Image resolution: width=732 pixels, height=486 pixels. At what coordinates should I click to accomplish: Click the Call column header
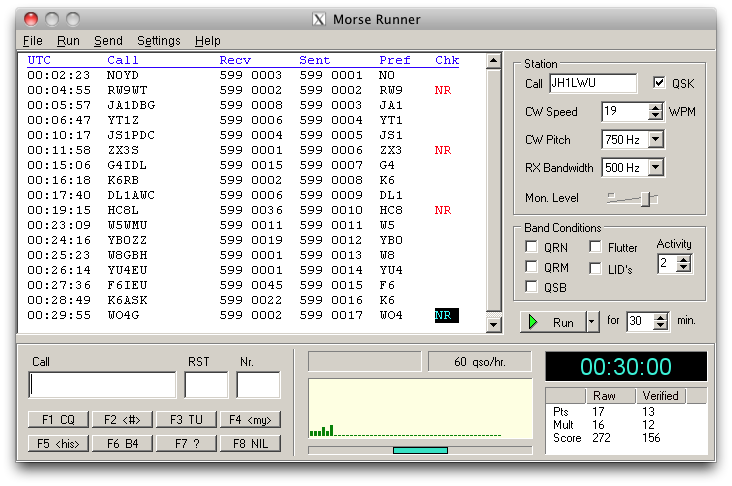[122, 60]
